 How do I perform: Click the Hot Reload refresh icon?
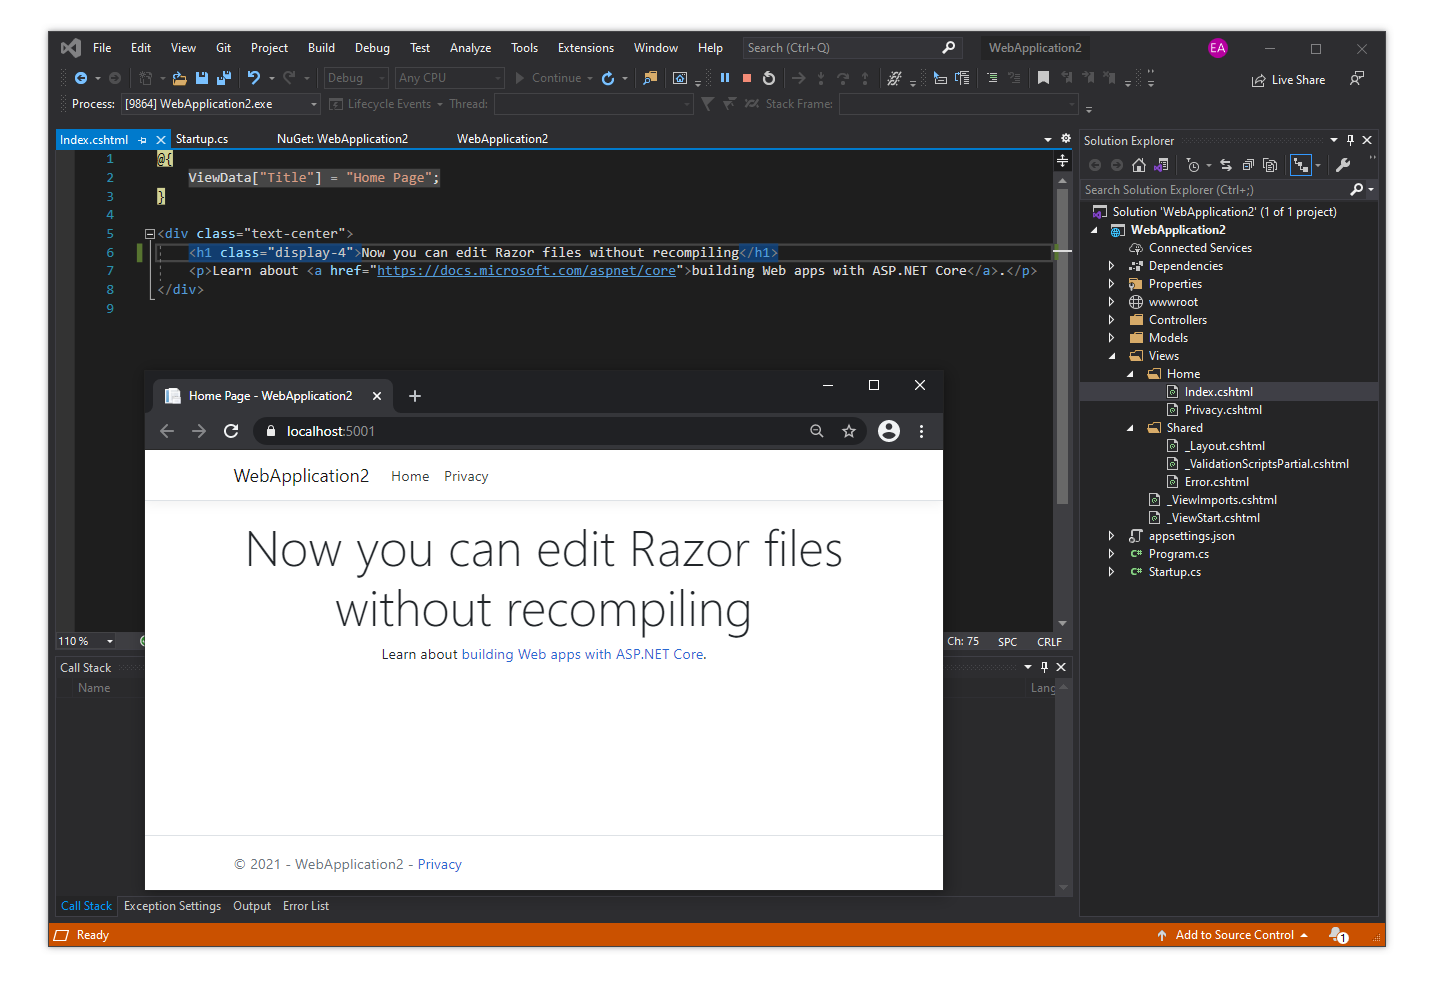(x=608, y=78)
